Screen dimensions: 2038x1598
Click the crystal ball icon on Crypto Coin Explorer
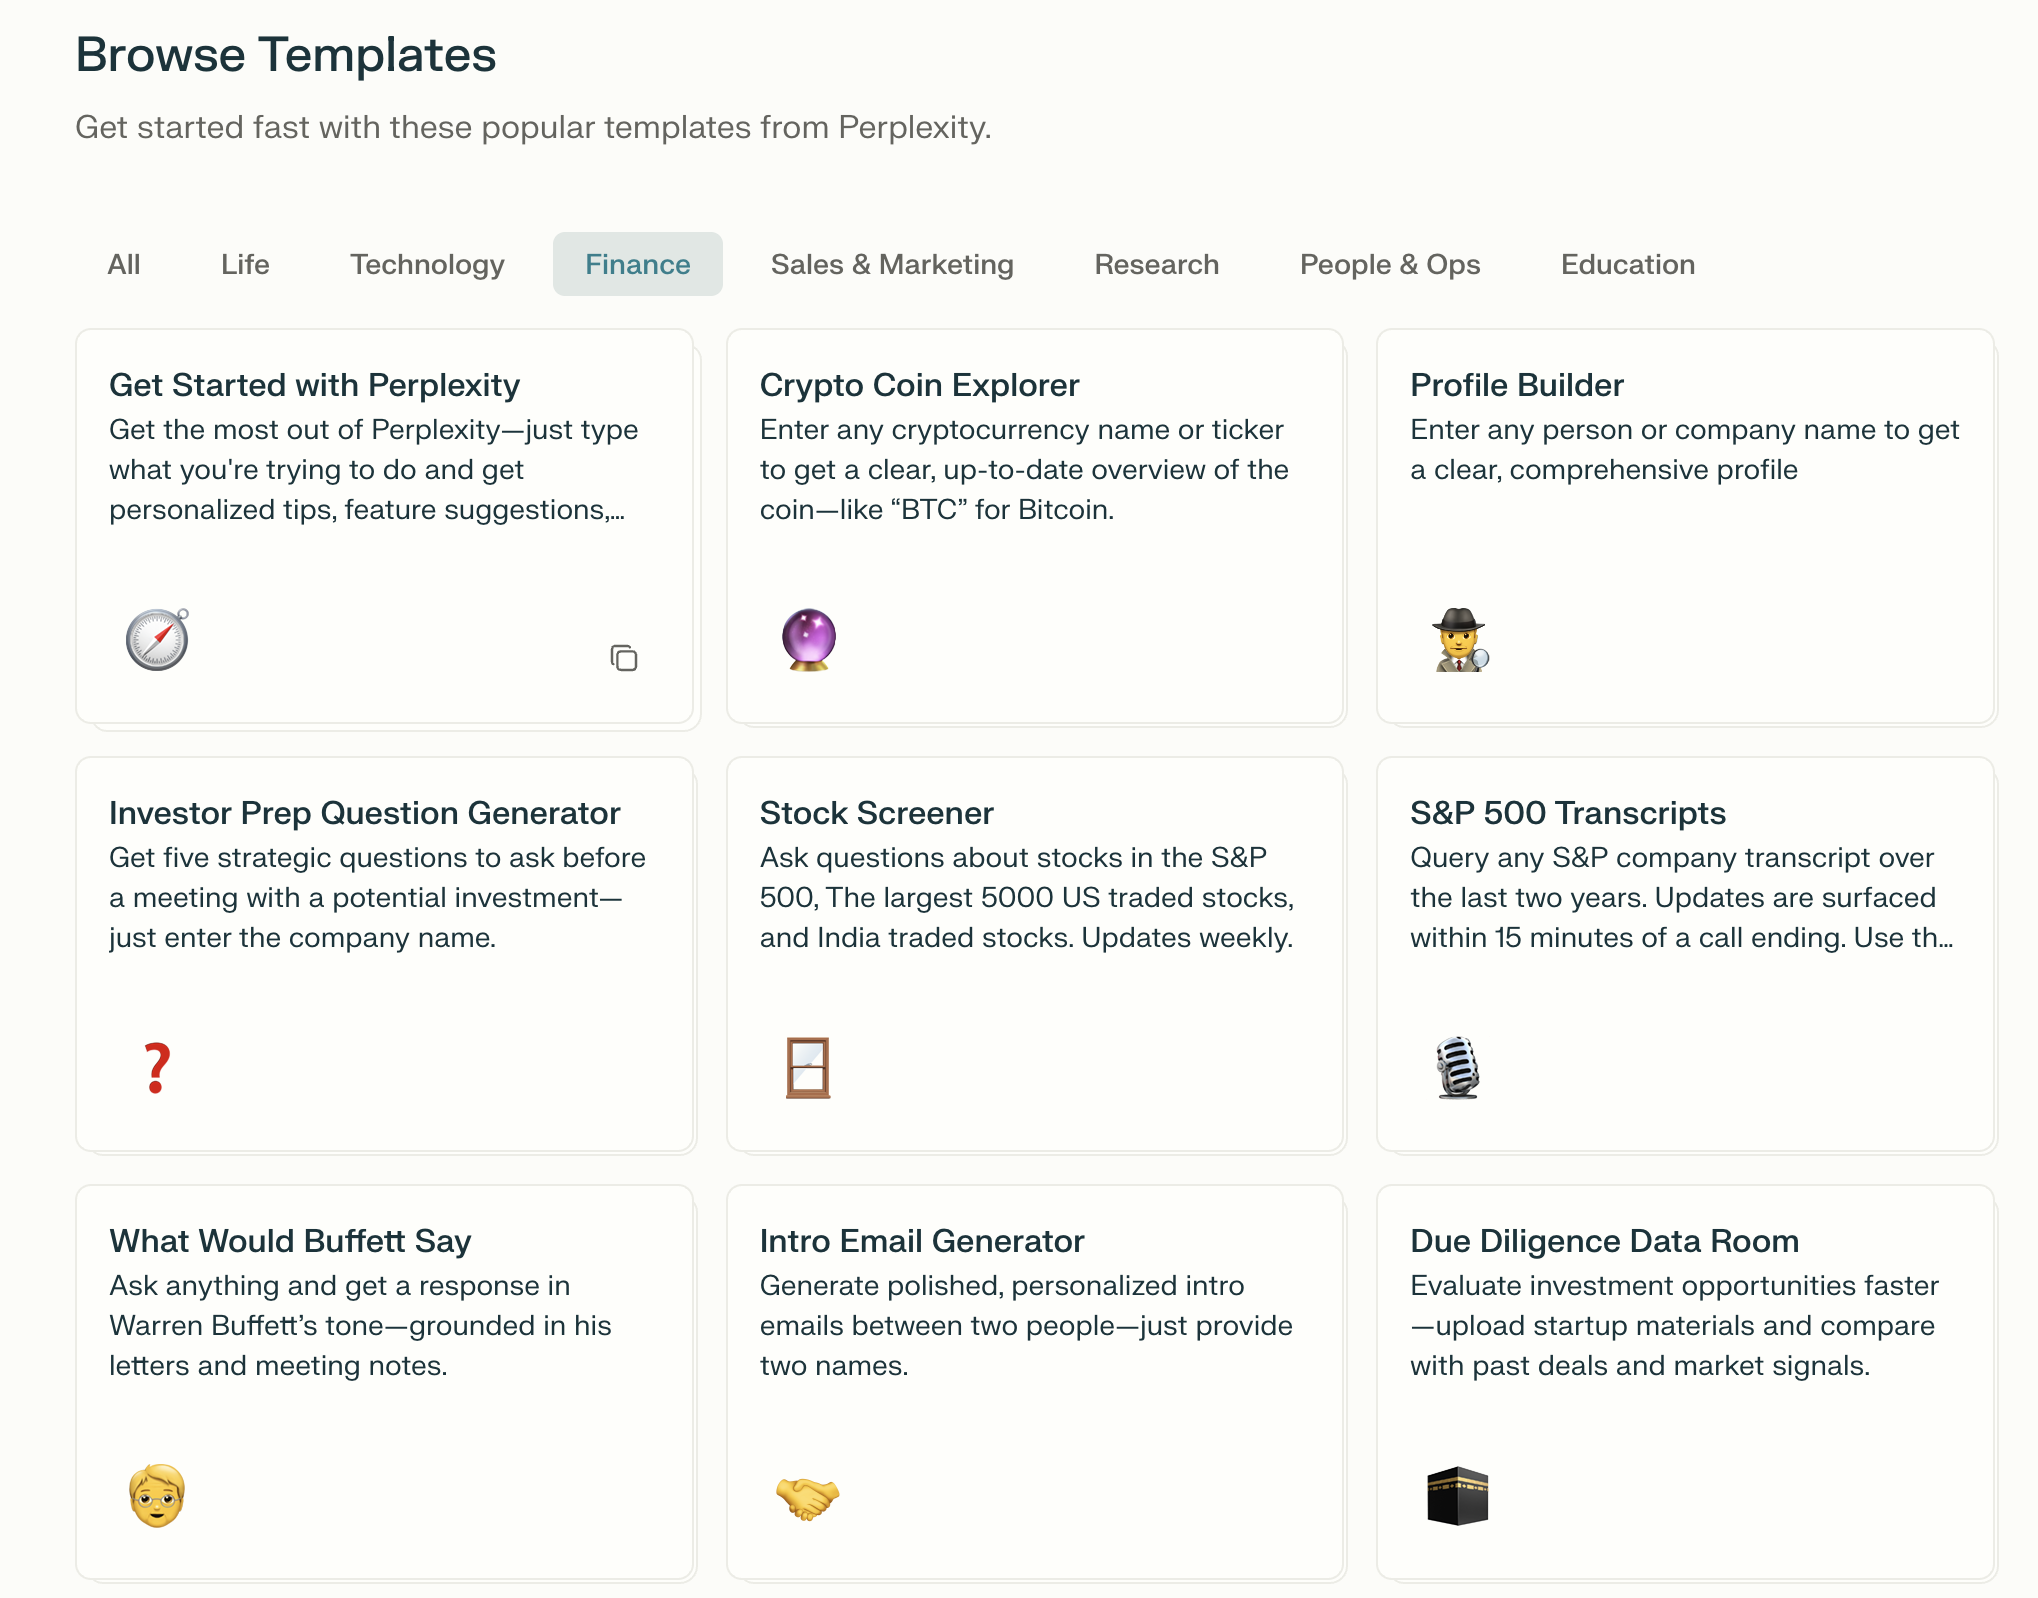(x=808, y=639)
